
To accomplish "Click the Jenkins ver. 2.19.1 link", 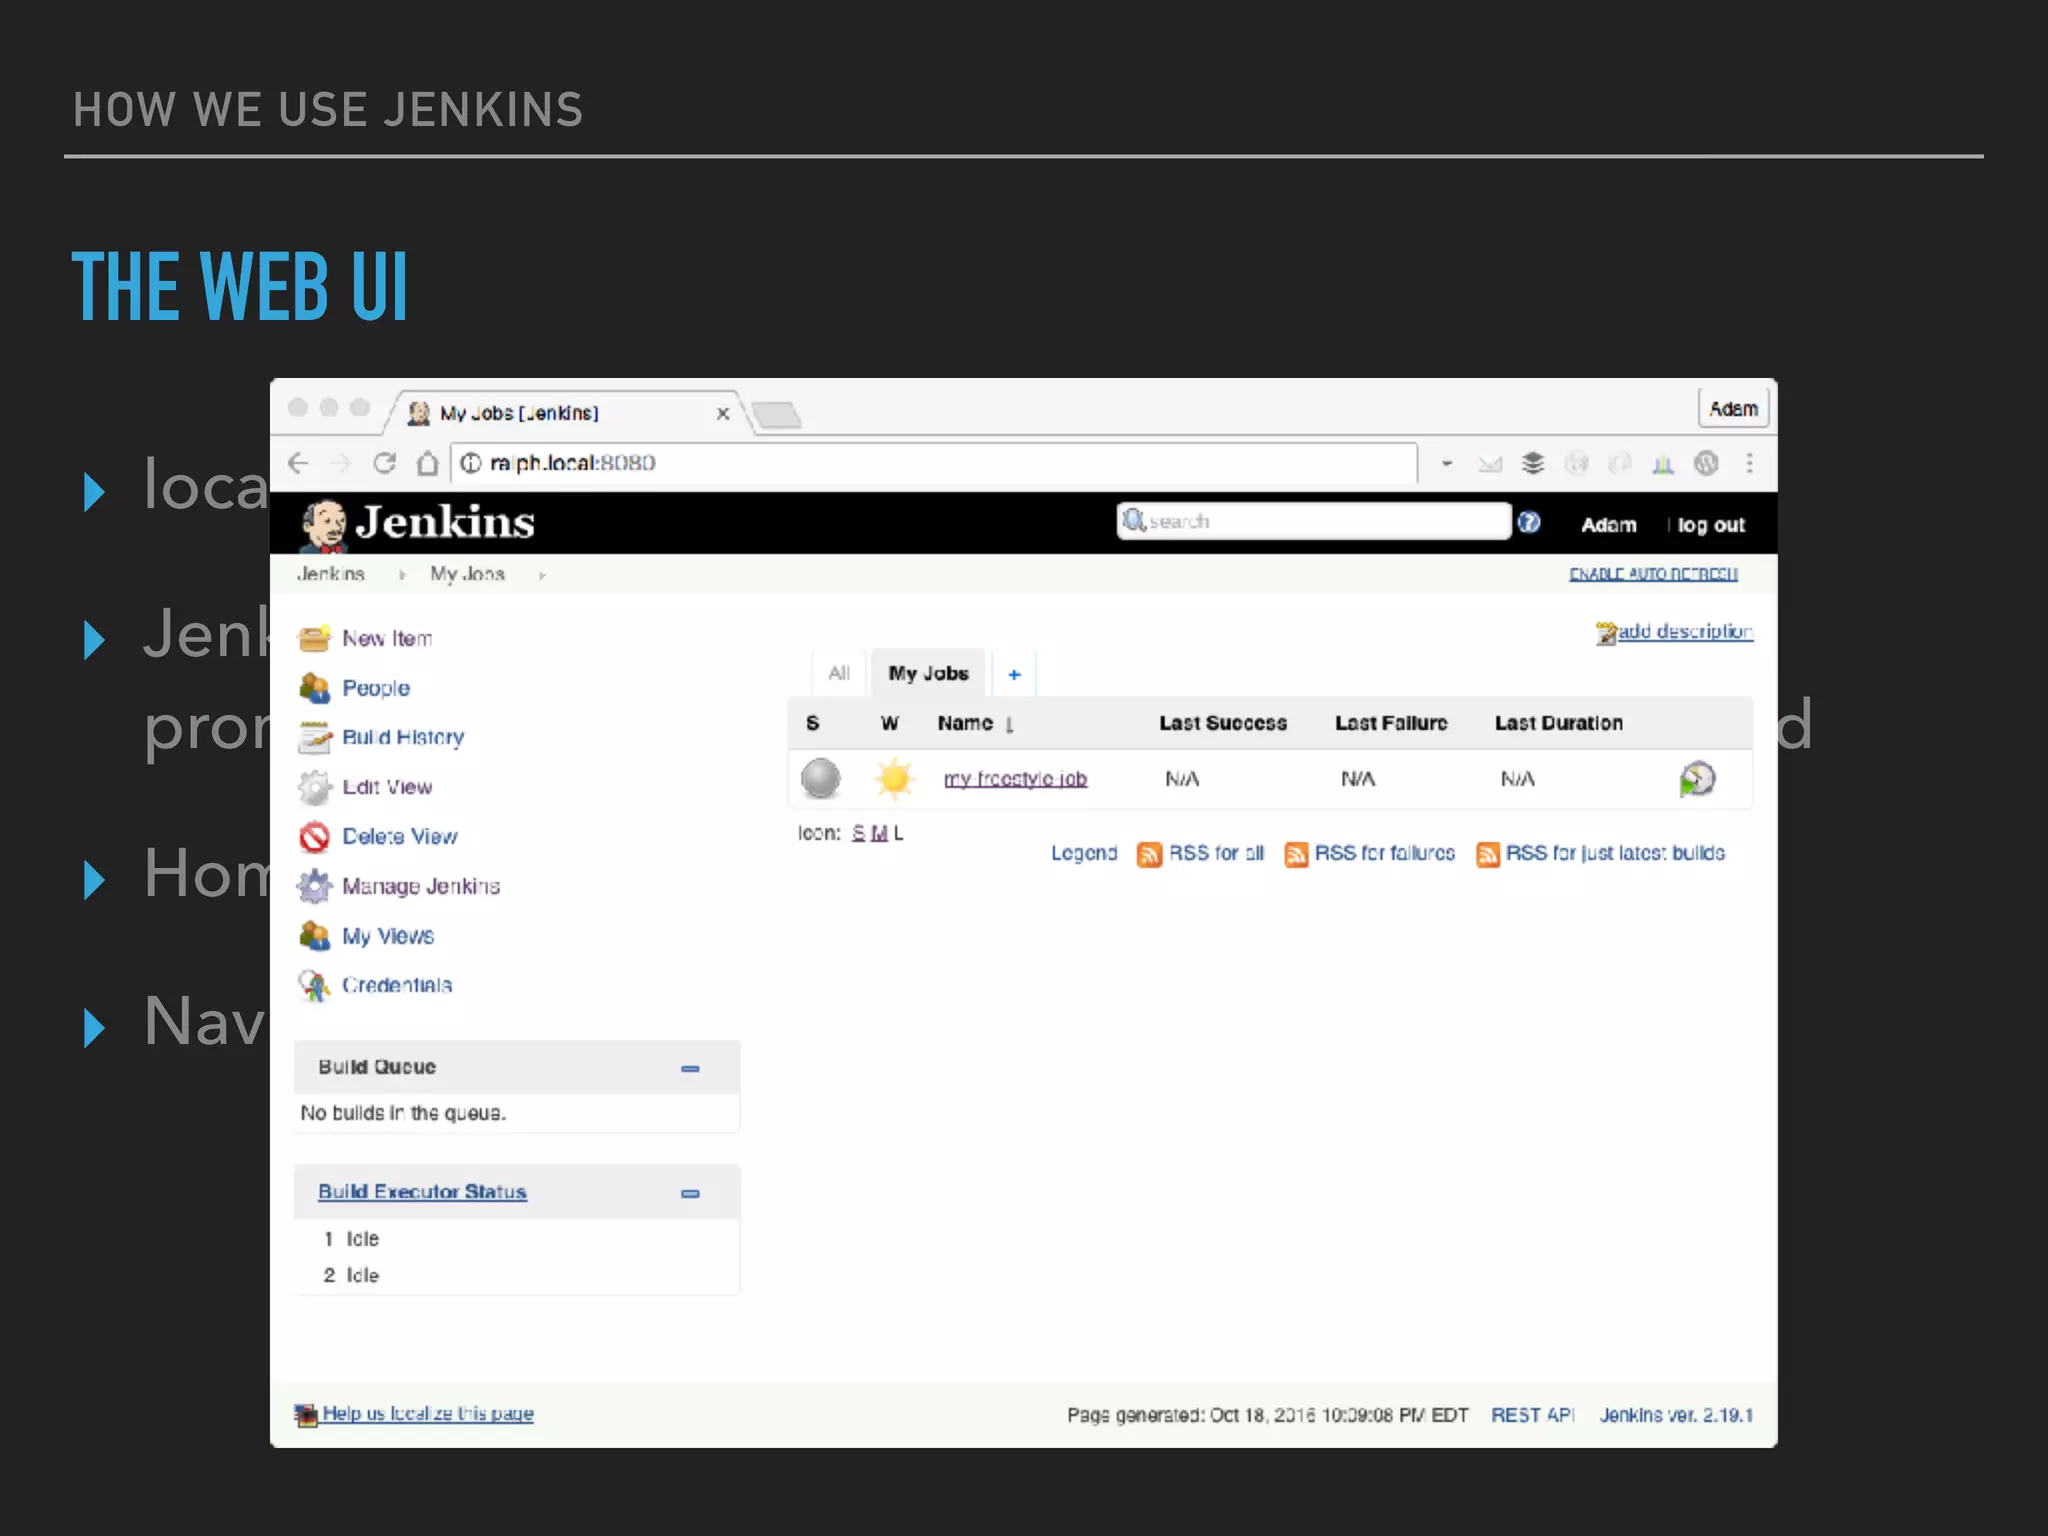I will (1676, 1415).
